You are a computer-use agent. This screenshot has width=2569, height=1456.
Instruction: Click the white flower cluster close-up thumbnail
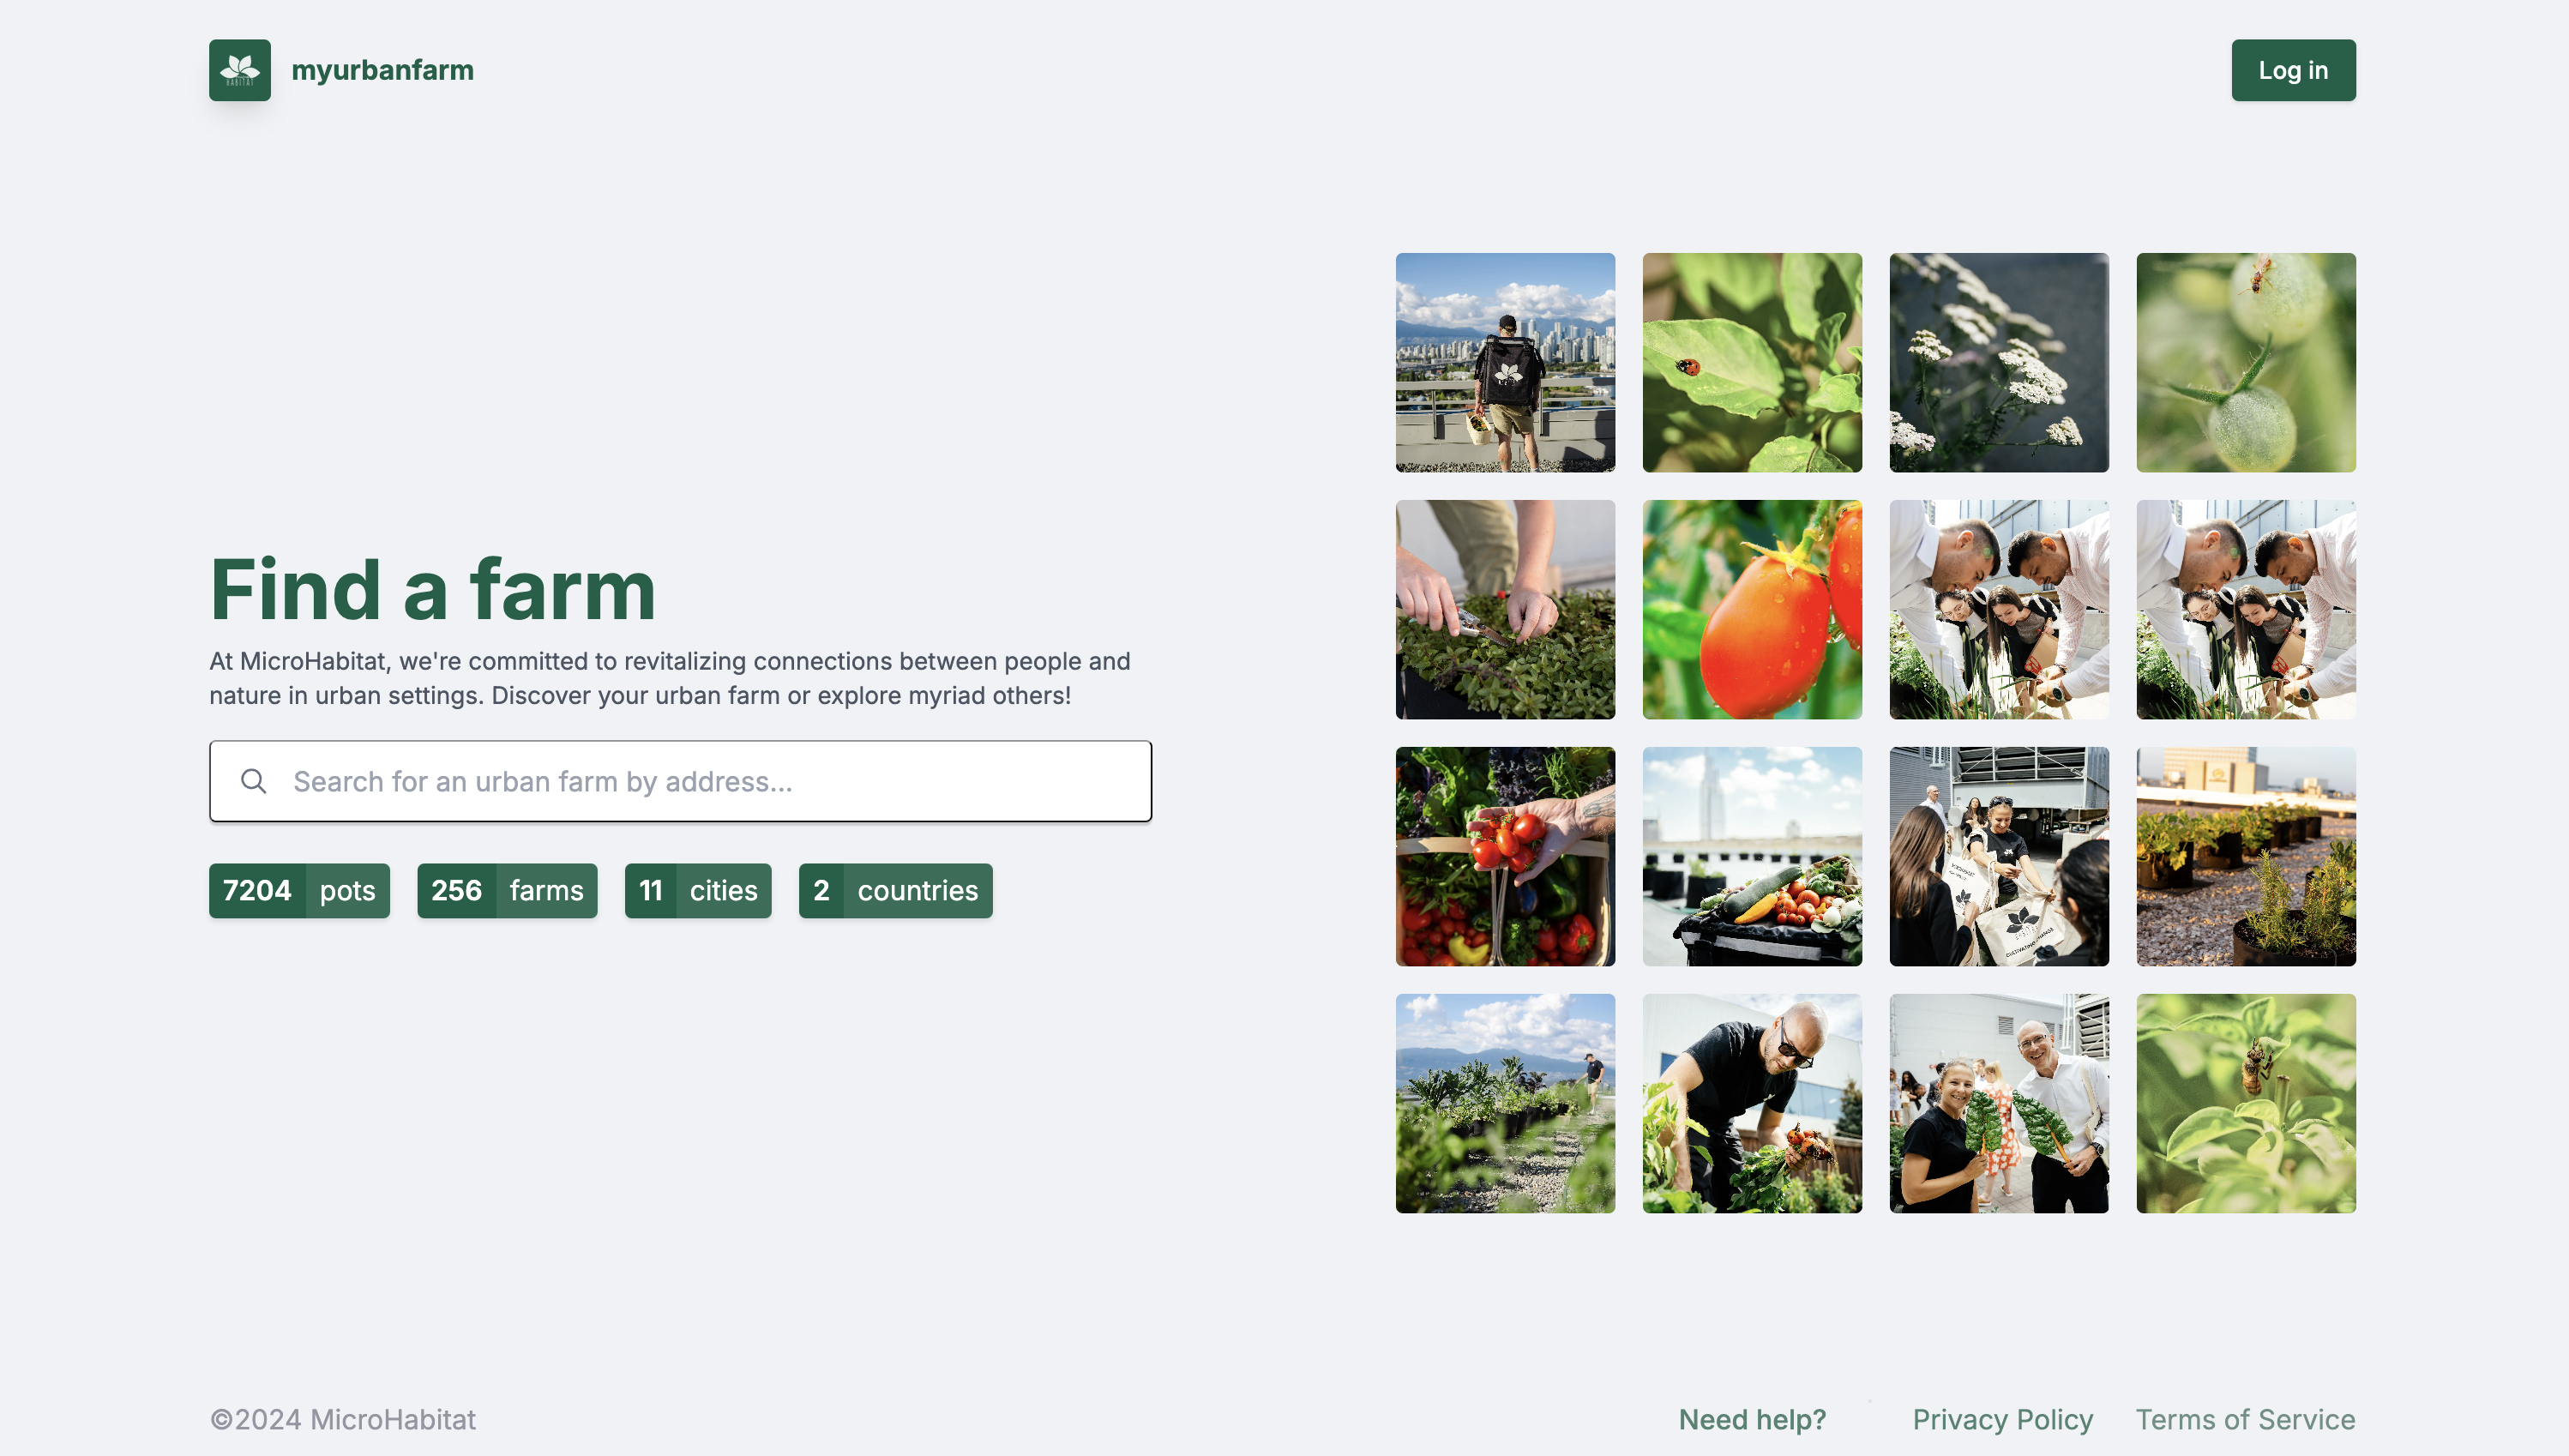1999,362
